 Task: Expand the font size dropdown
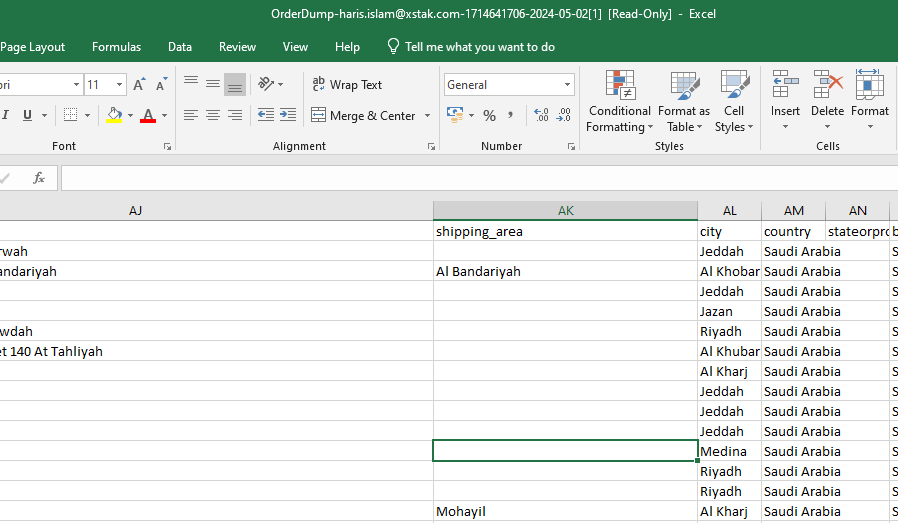tap(120, 85)
